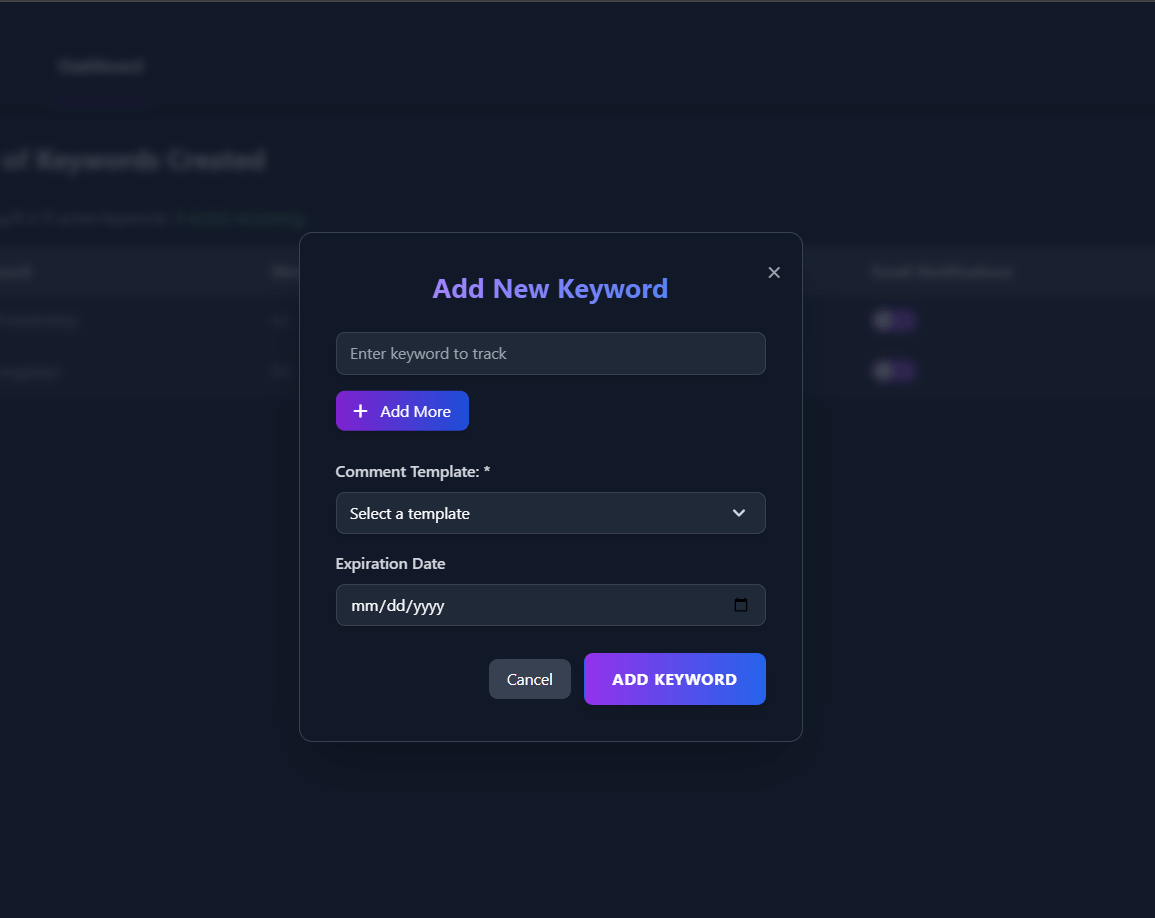
Task: Click the Email Notifications column header
Action: (941, 272)
